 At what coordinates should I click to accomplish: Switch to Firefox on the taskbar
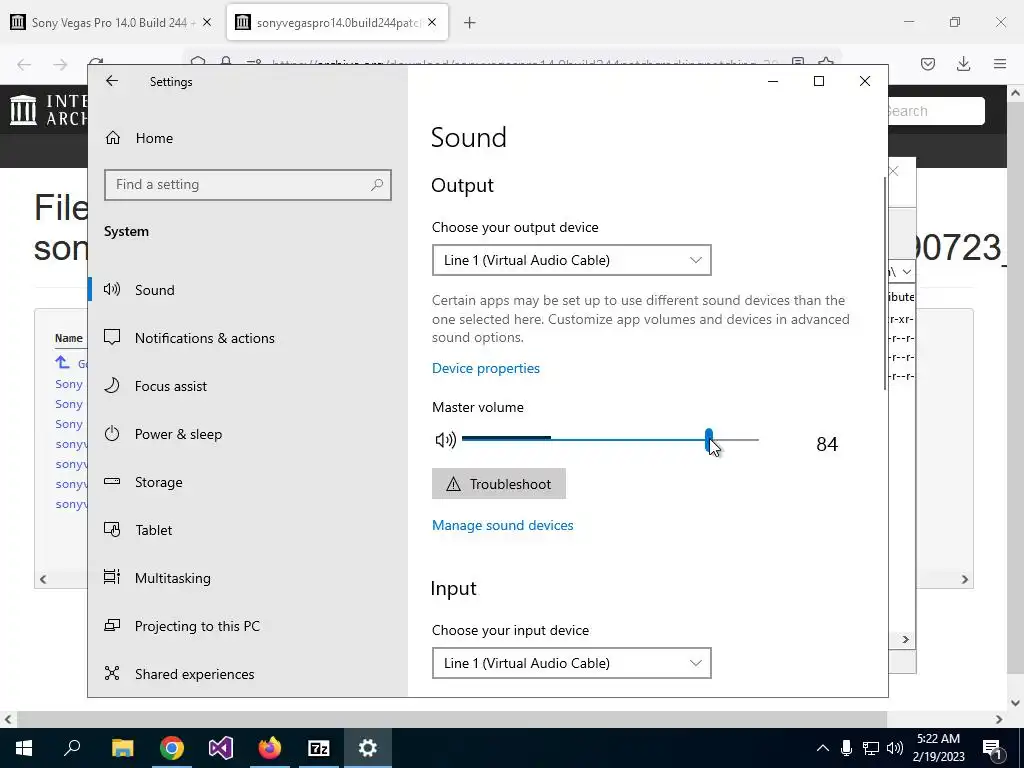click(270, 748)
